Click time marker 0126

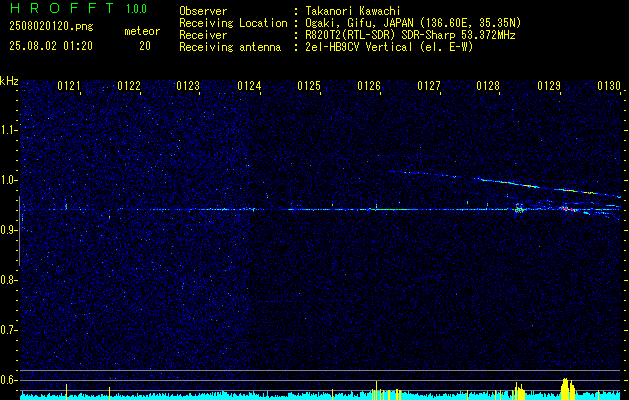[x=369, y=86]
